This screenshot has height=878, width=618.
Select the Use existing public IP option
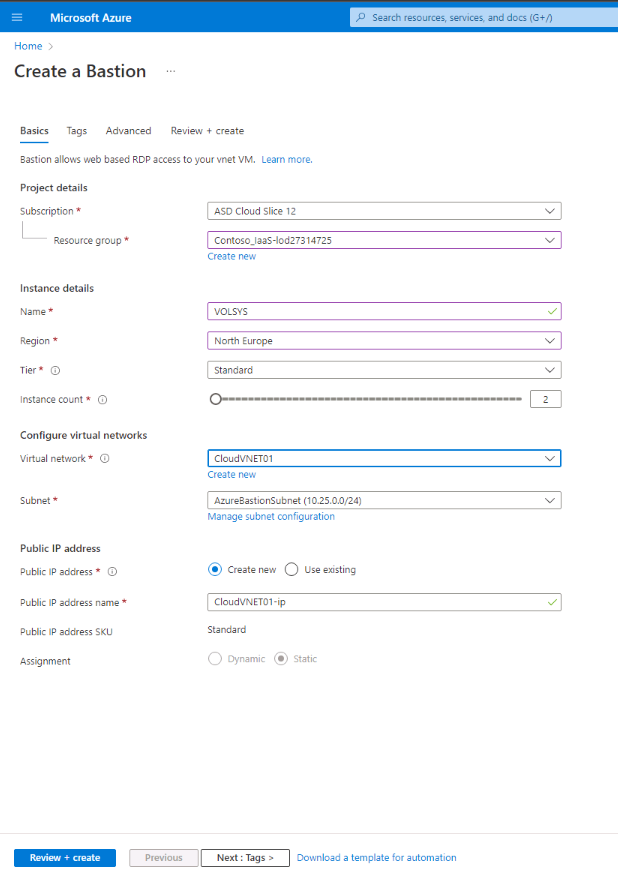292,570
